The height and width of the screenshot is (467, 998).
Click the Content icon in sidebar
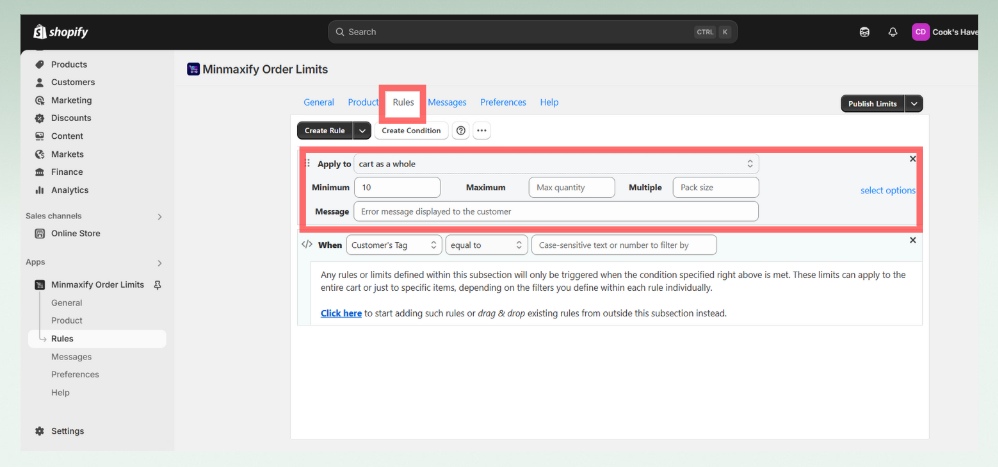39,136
